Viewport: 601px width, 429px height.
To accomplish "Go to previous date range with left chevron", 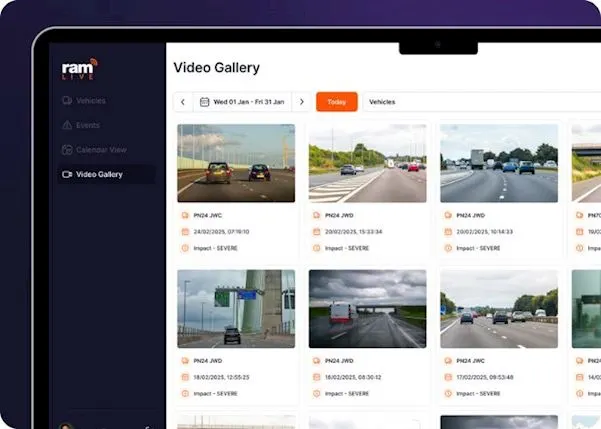I will pyautogui.click(x=183, y=102).
